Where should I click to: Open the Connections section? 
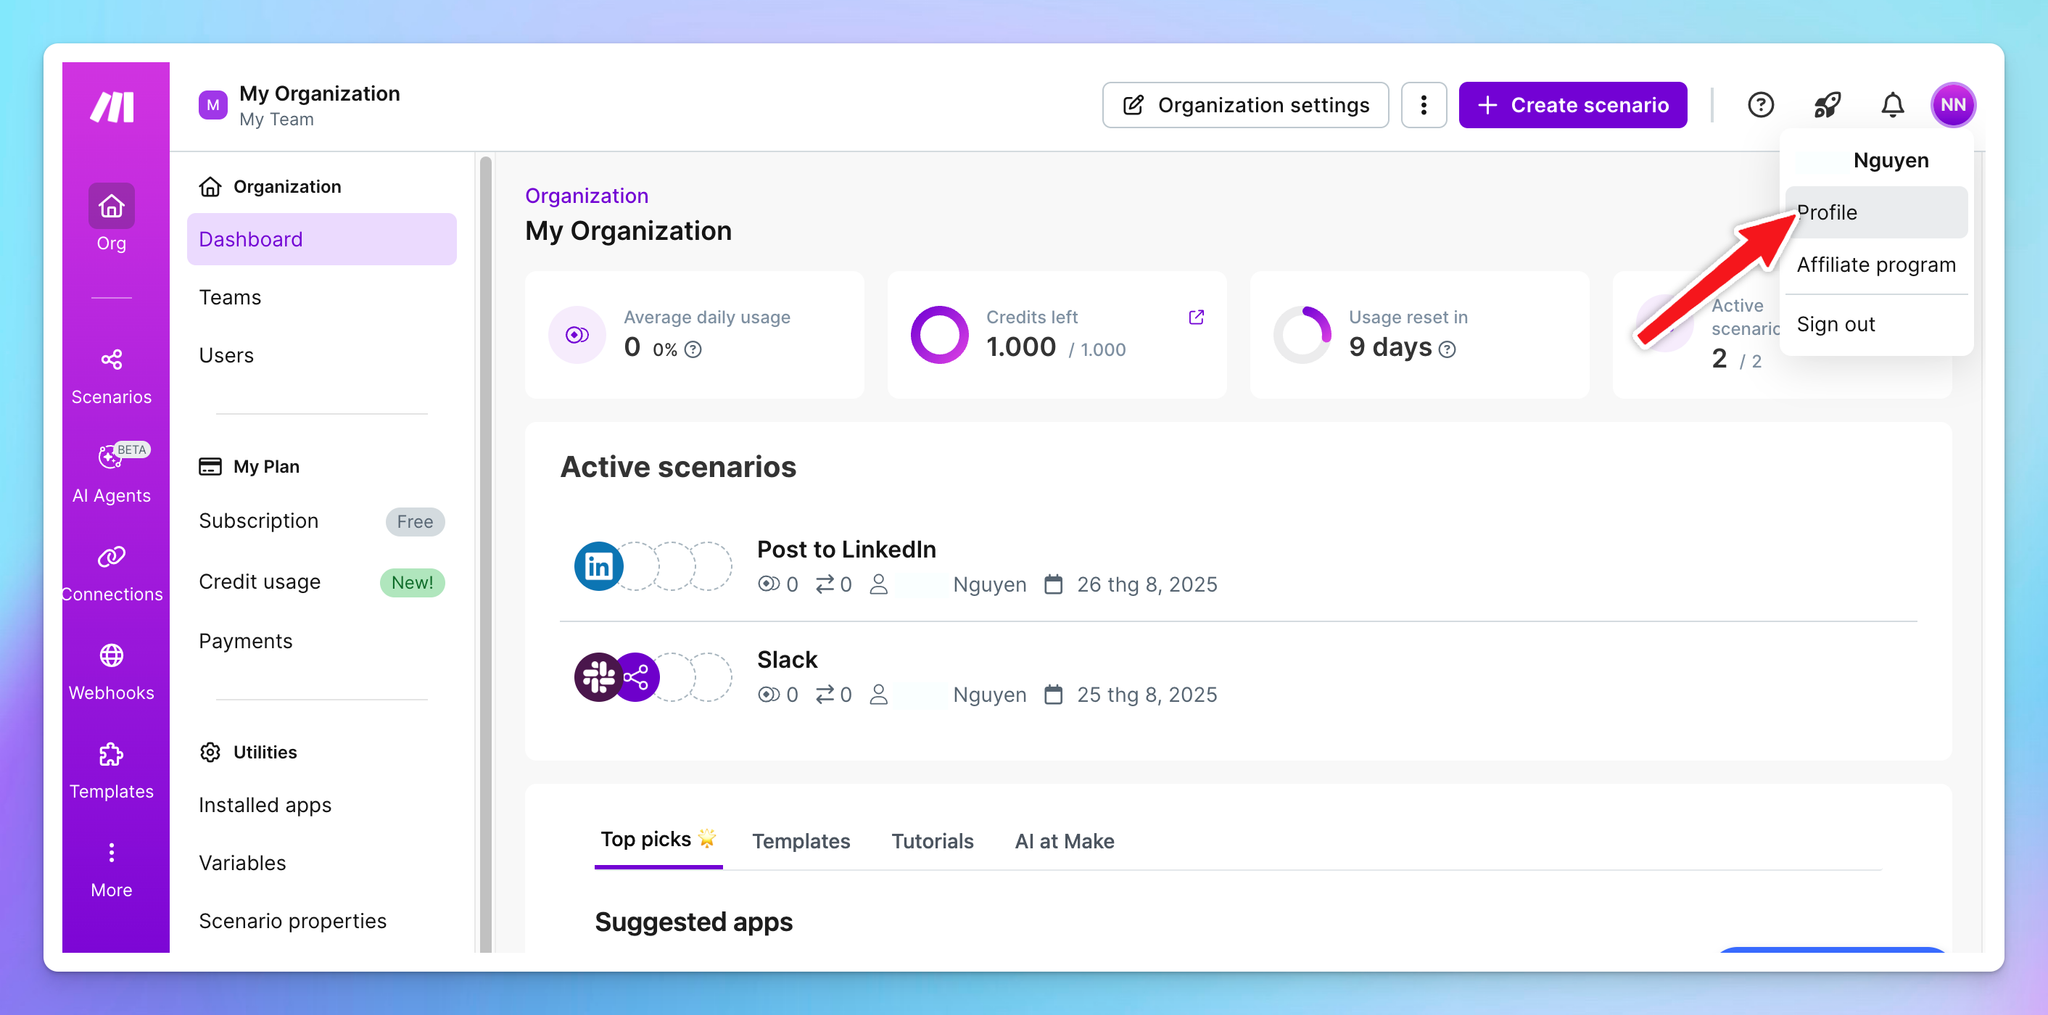111,574
